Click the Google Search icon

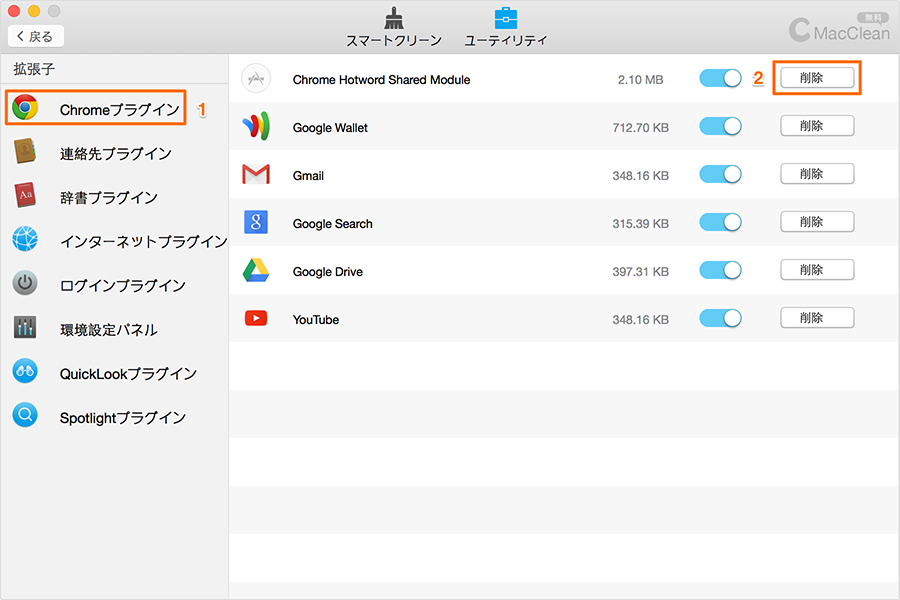256,222
